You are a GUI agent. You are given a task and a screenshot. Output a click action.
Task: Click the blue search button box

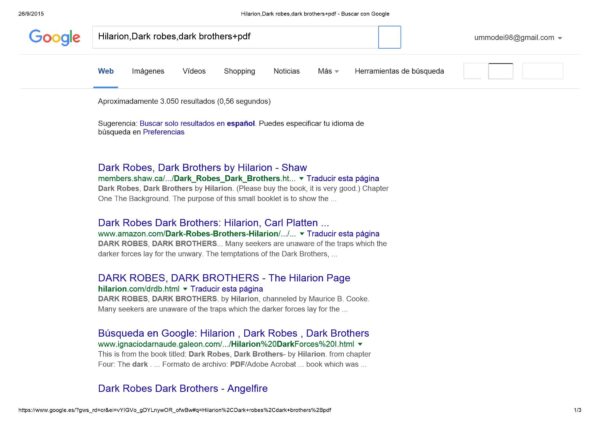(x=390, y=37)
